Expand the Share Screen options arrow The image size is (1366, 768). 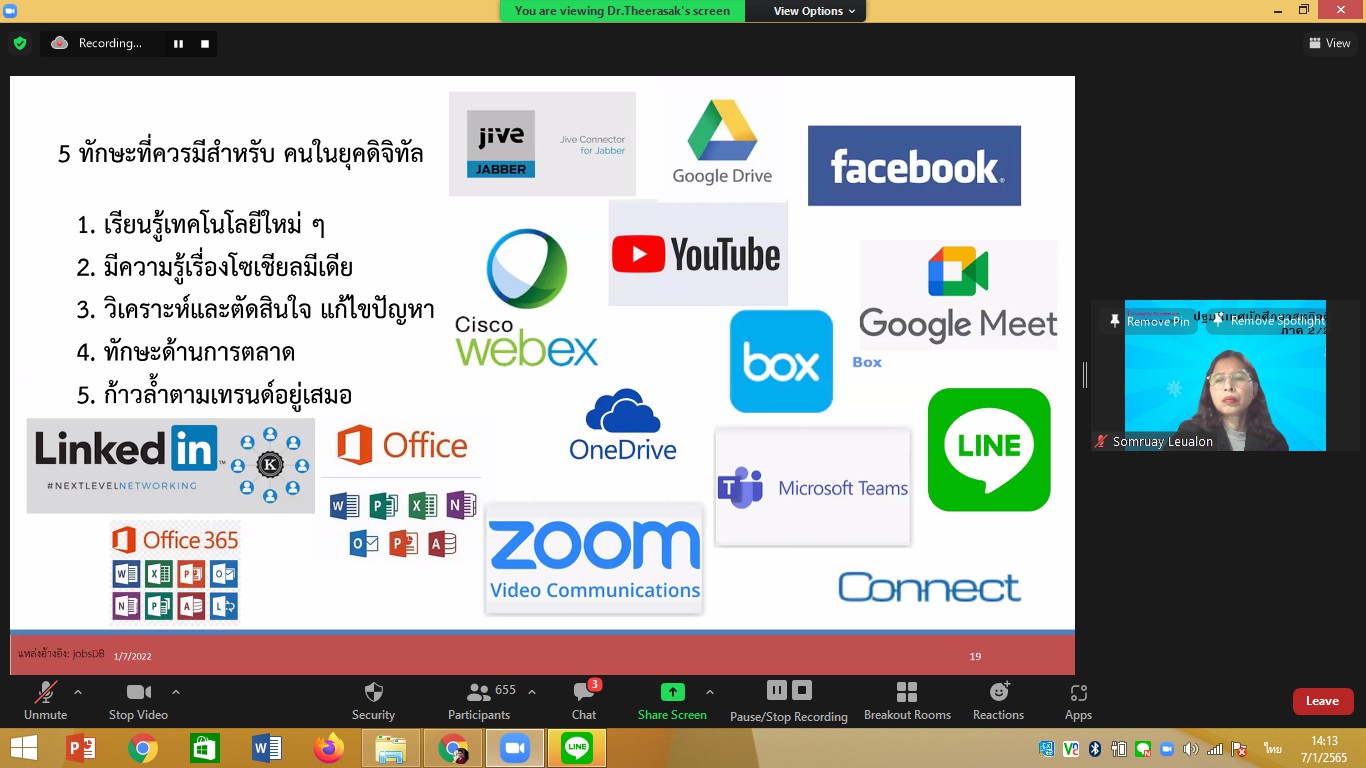pyautogui.click(x=710, y=692)
